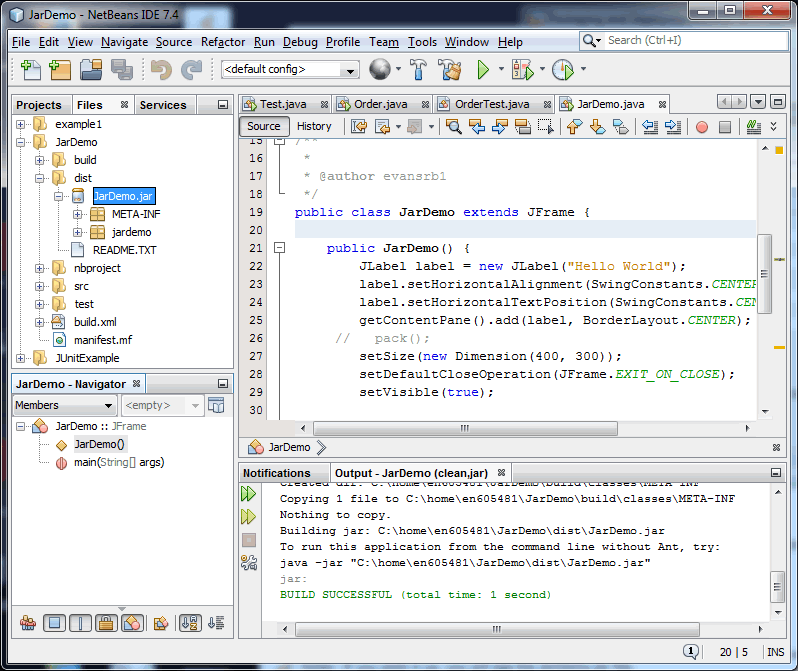Image resolution: width=798 pixels, height=671 pixels.
Task: Open the Members view dropdown in Navigator
Action: click(x=64, y=405)
